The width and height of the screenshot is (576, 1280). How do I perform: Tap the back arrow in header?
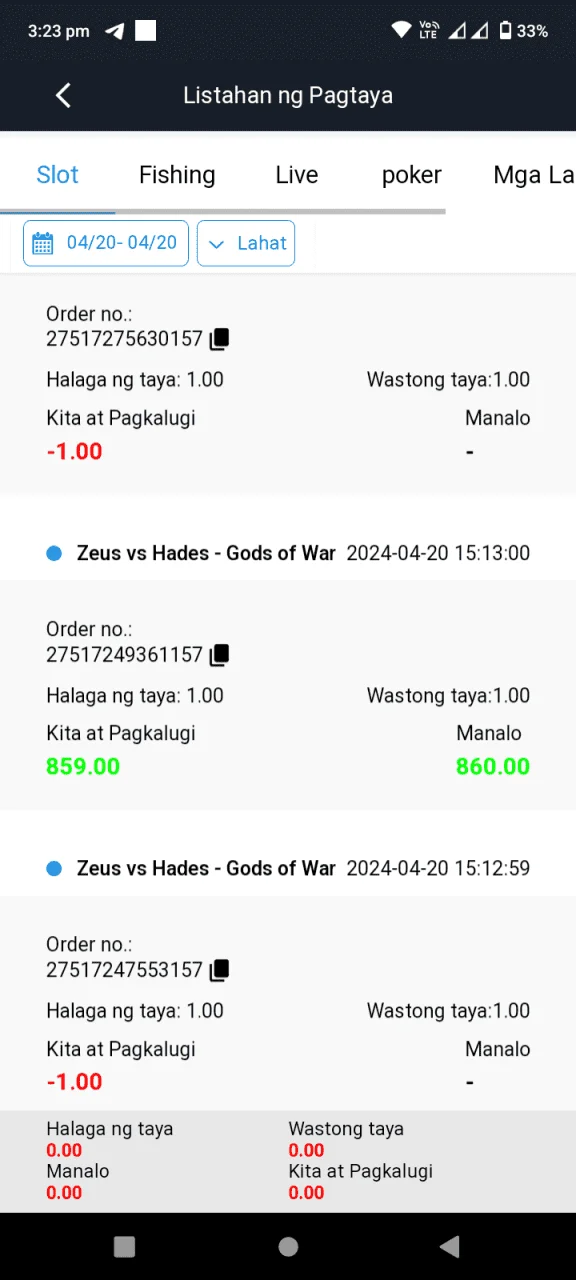point(63,95)
